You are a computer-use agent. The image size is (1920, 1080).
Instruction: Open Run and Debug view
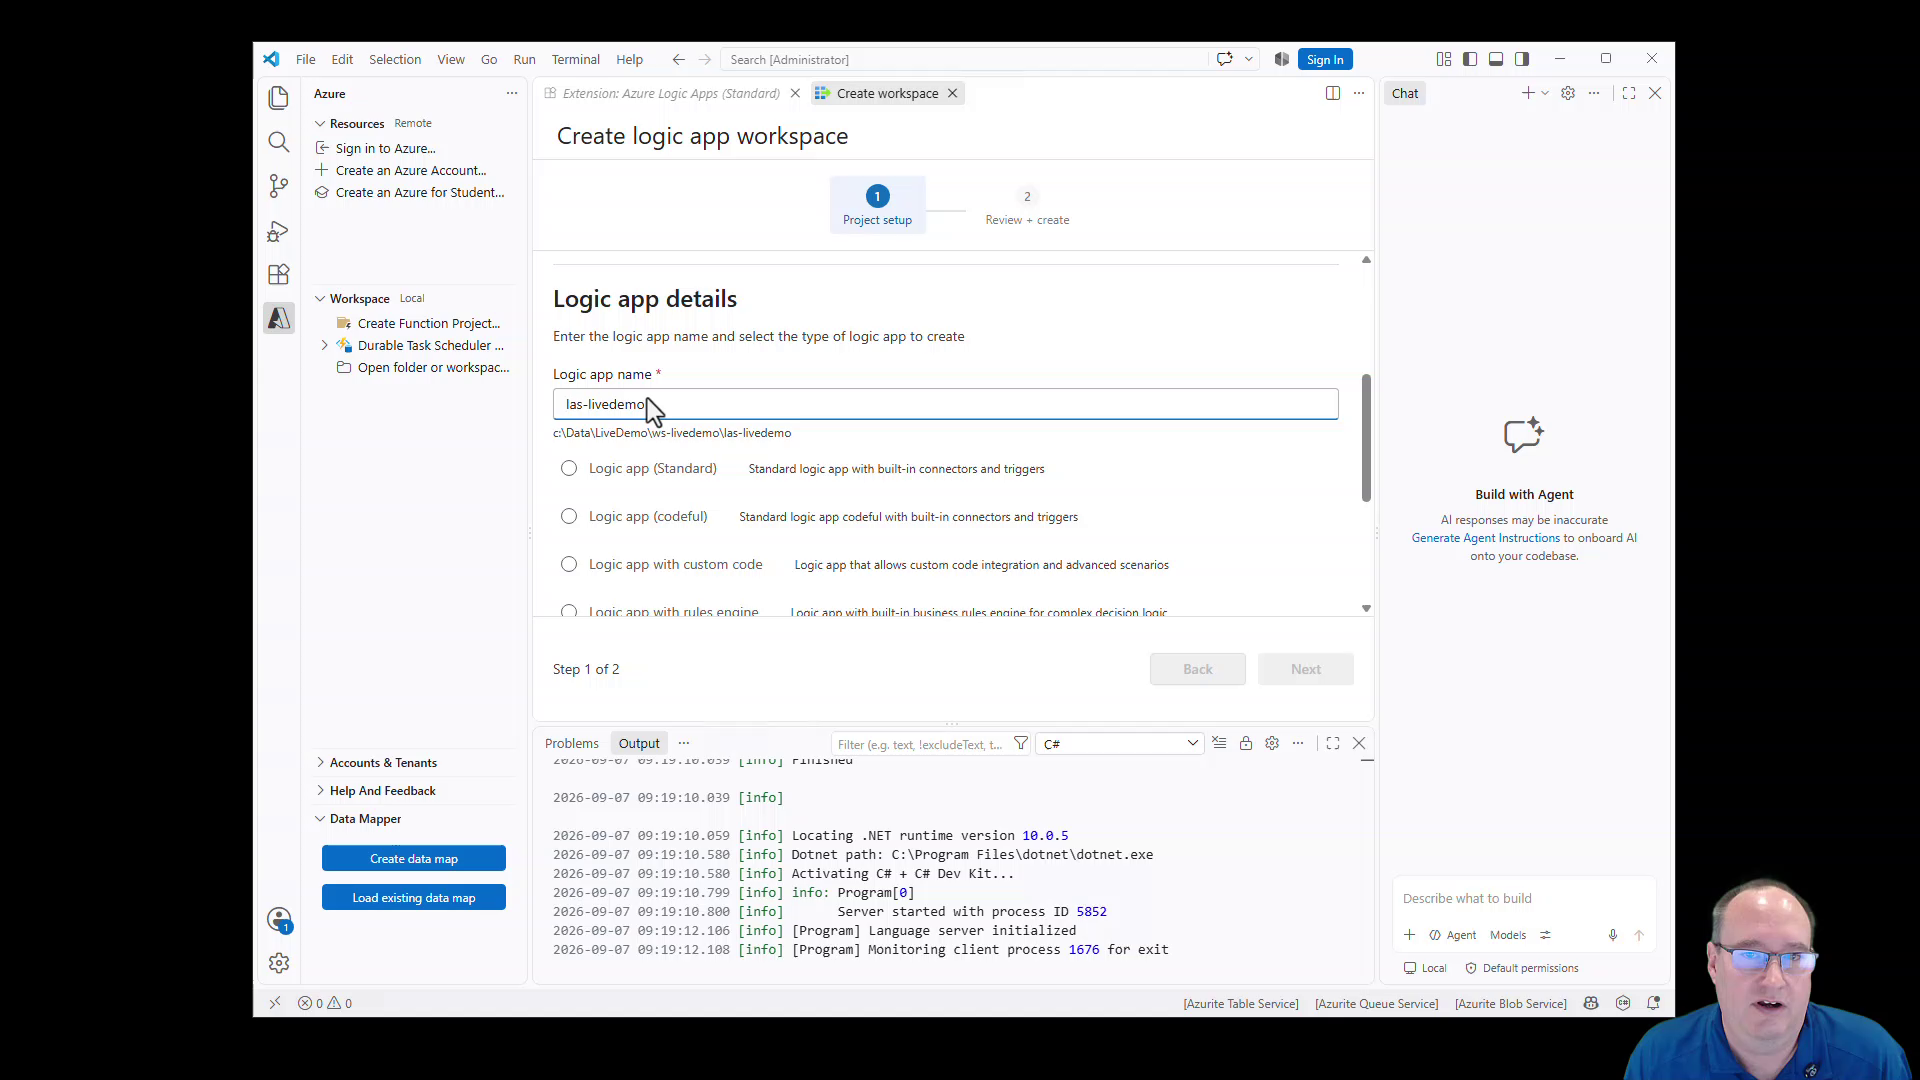[x=279, y=231]
